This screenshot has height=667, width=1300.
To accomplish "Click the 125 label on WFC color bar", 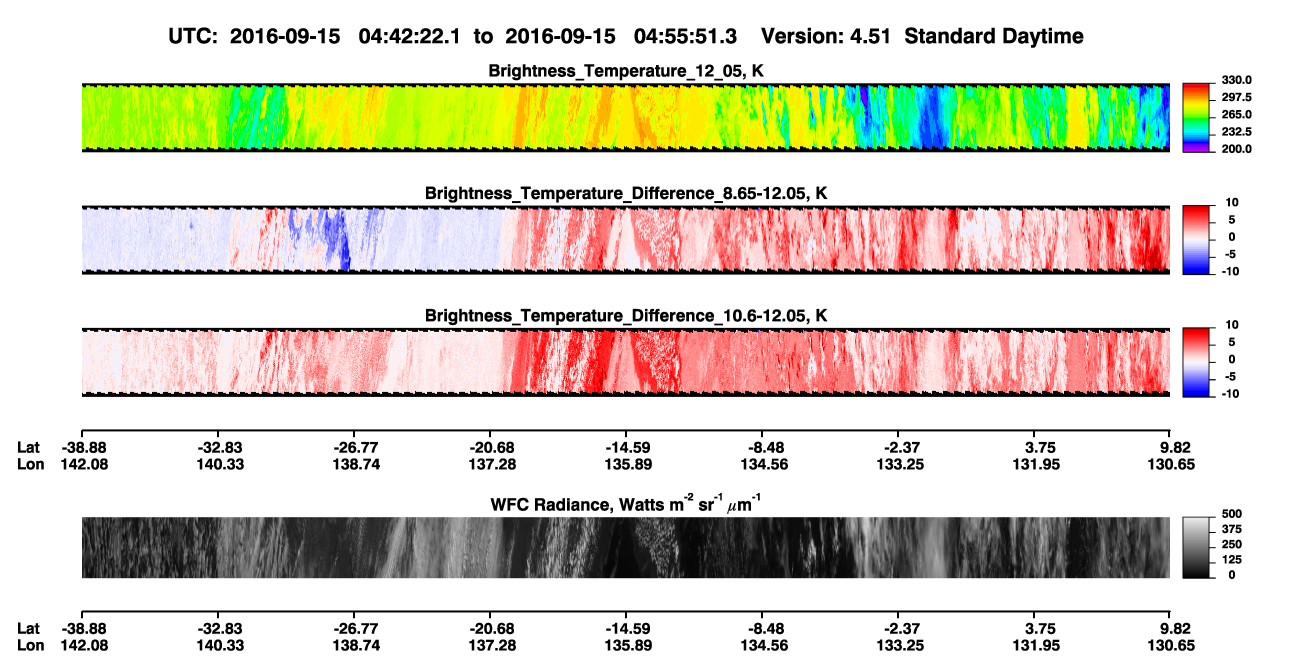I will [1231, 559].
